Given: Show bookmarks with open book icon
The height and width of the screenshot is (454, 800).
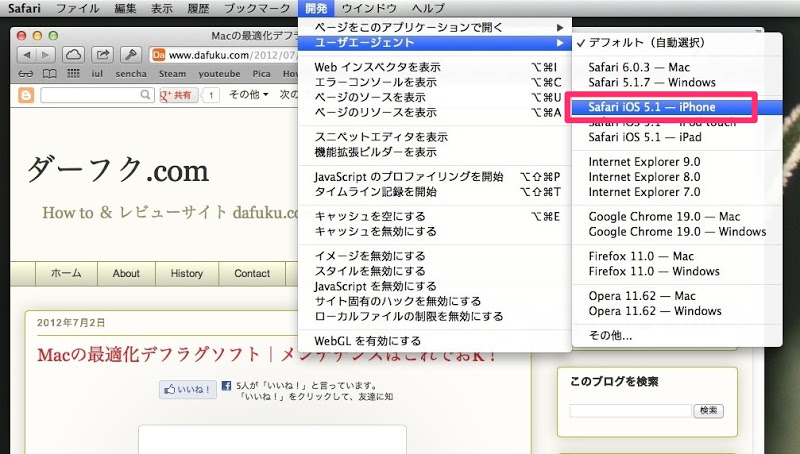Looking at the screenshot, I should (49, 74).
